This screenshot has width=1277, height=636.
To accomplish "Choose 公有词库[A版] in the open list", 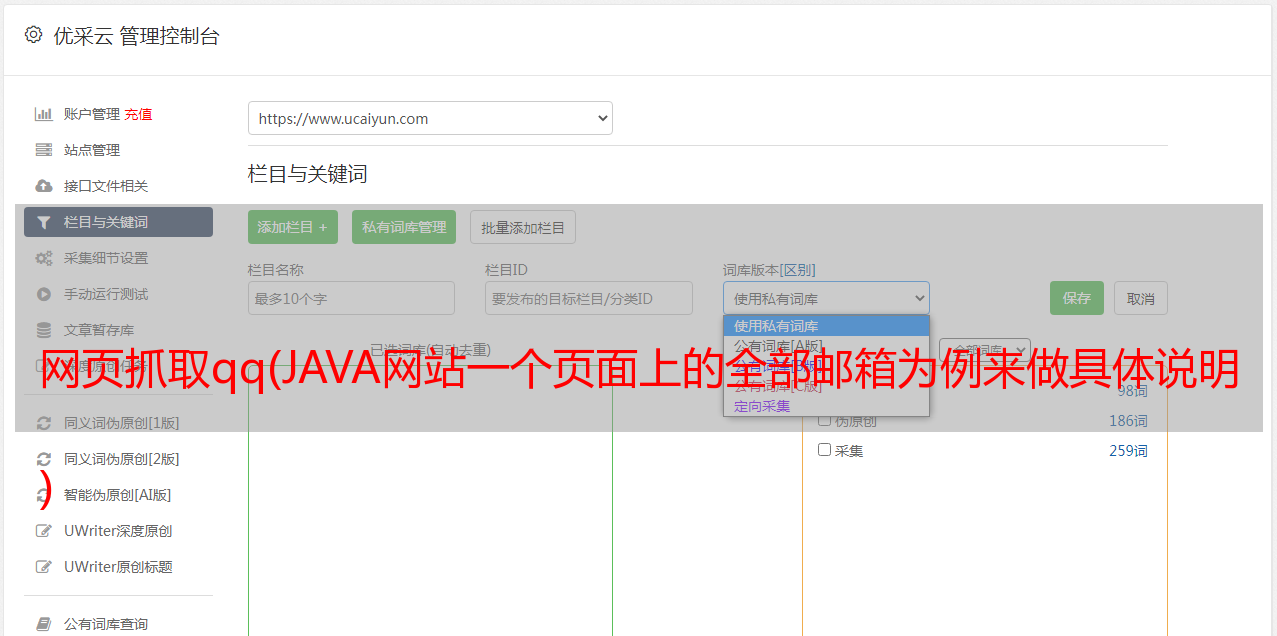I will point(826,346).
